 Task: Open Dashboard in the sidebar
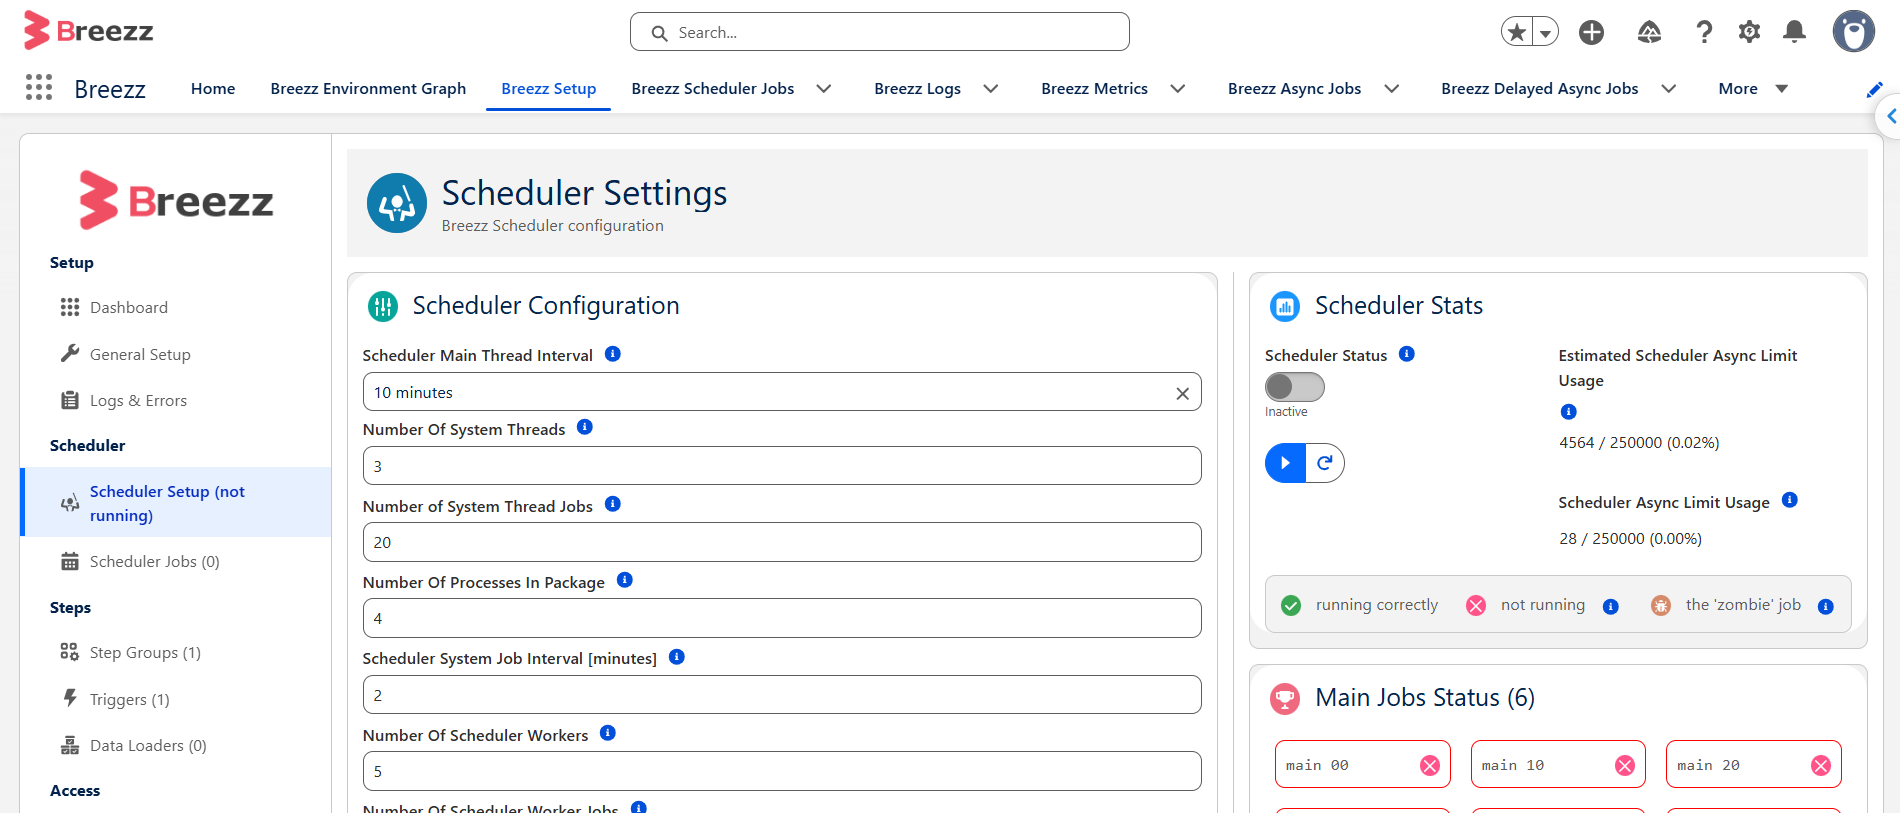point(176,307)
